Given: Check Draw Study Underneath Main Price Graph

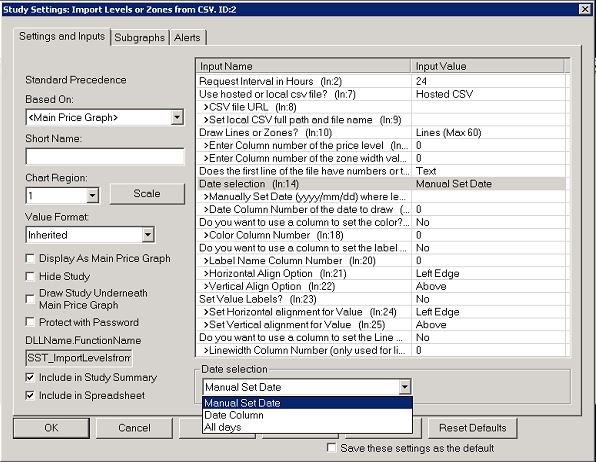Looking at the screenshot, I should click(x=30, y=299).
